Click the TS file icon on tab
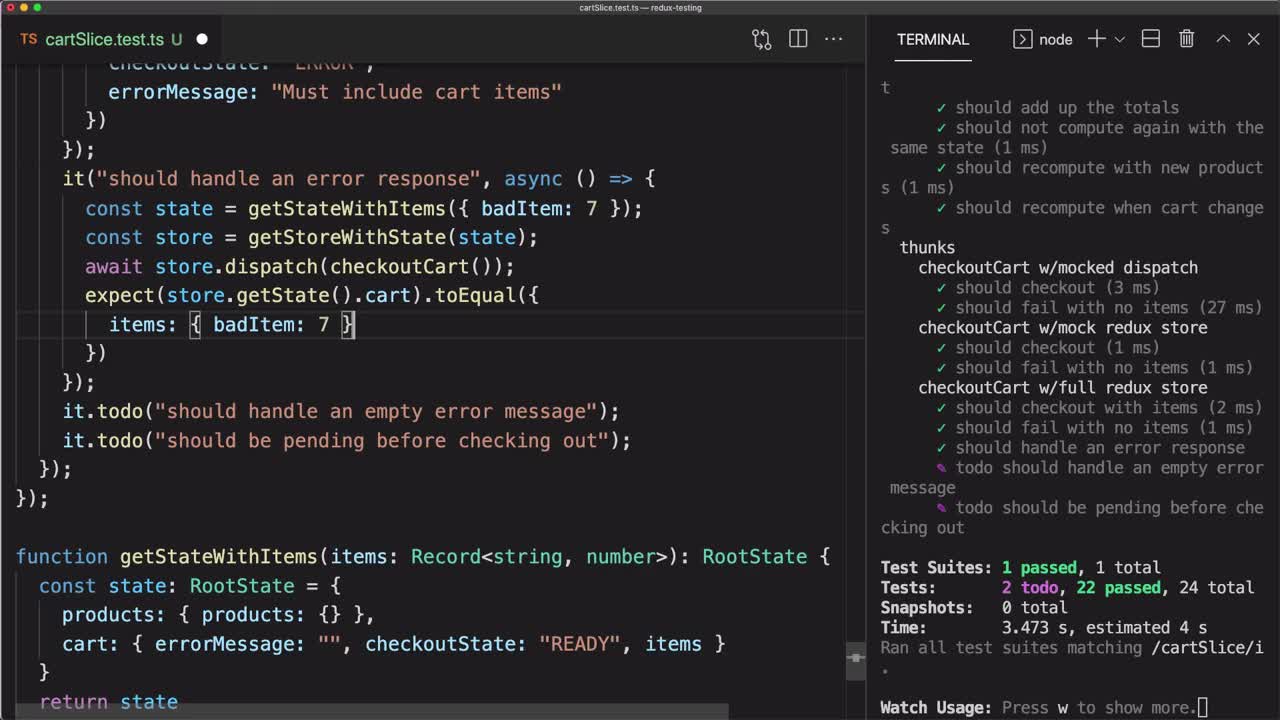1280x720 pixels. click(28, 39)
